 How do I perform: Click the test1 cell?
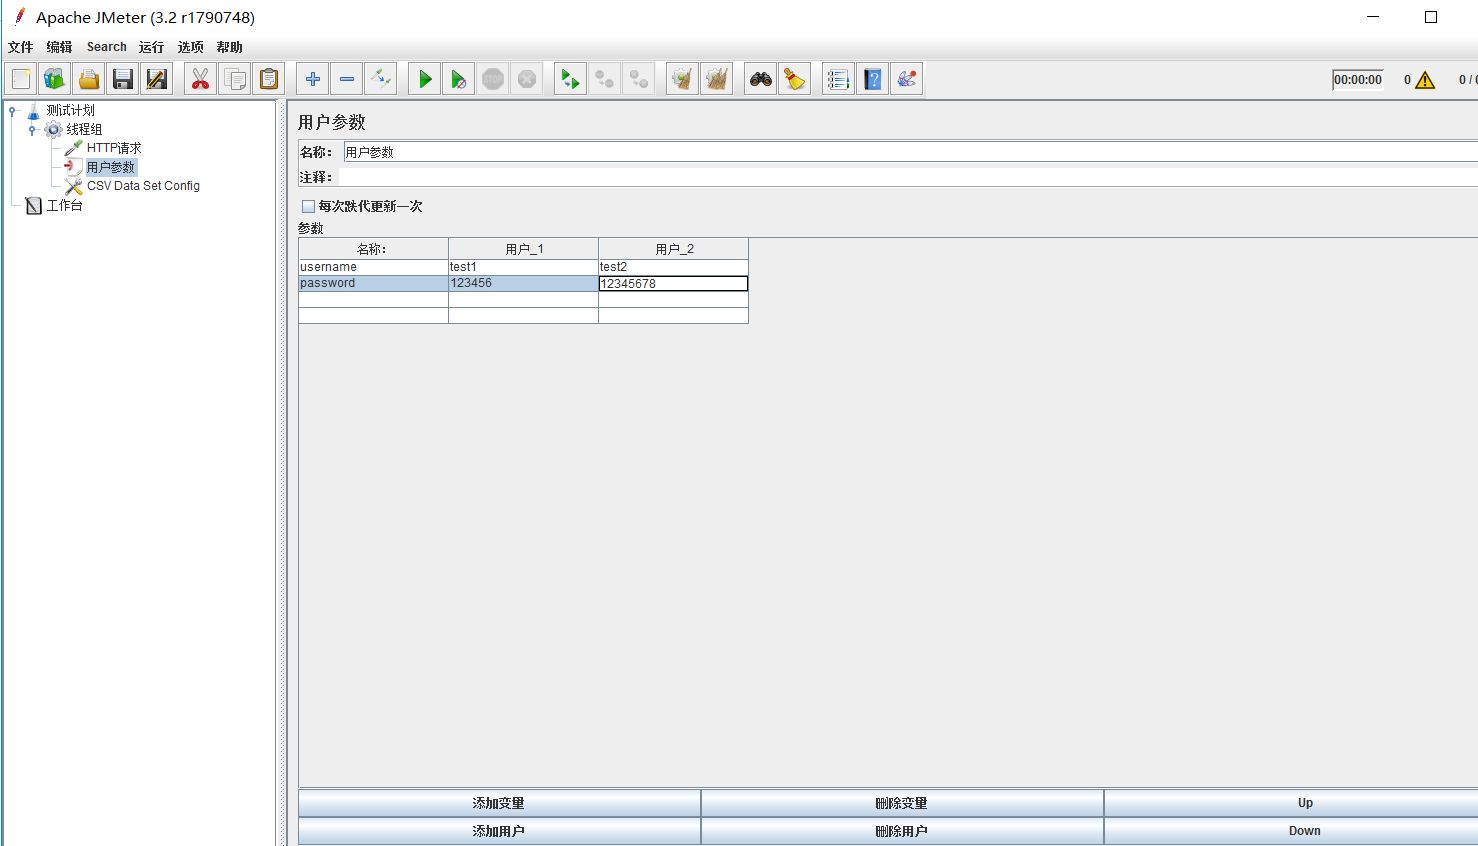coord(523,267)
